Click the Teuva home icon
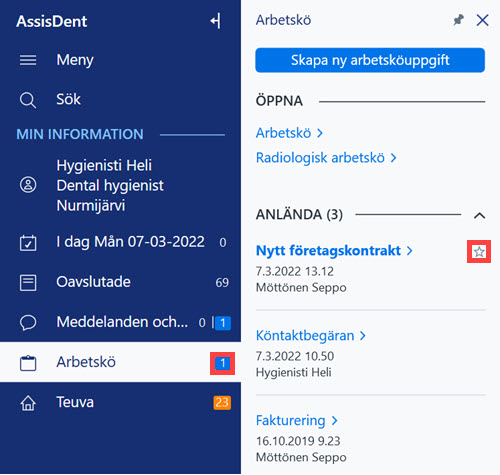 pos(28,403)
